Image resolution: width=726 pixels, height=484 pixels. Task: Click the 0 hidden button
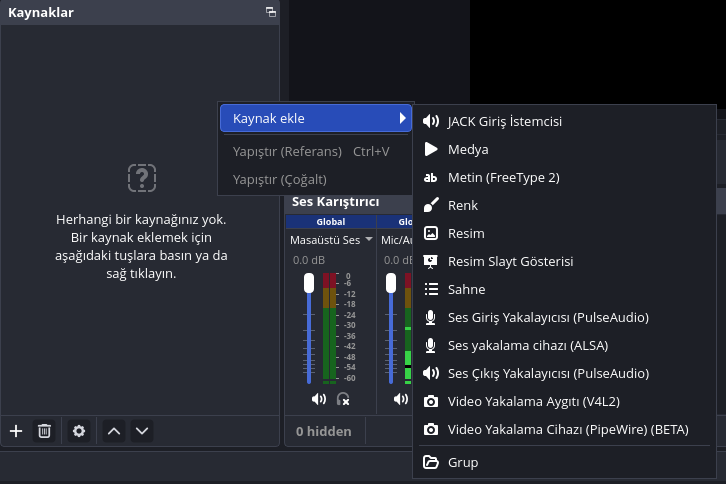pos(324,431)
